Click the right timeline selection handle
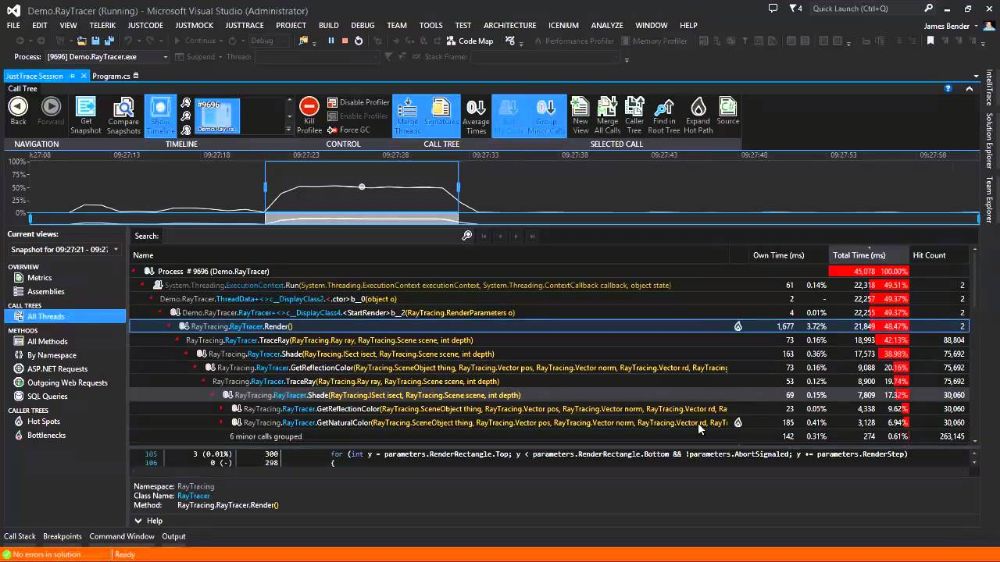This screenshot has height=562, width=1000. (459, 188)
